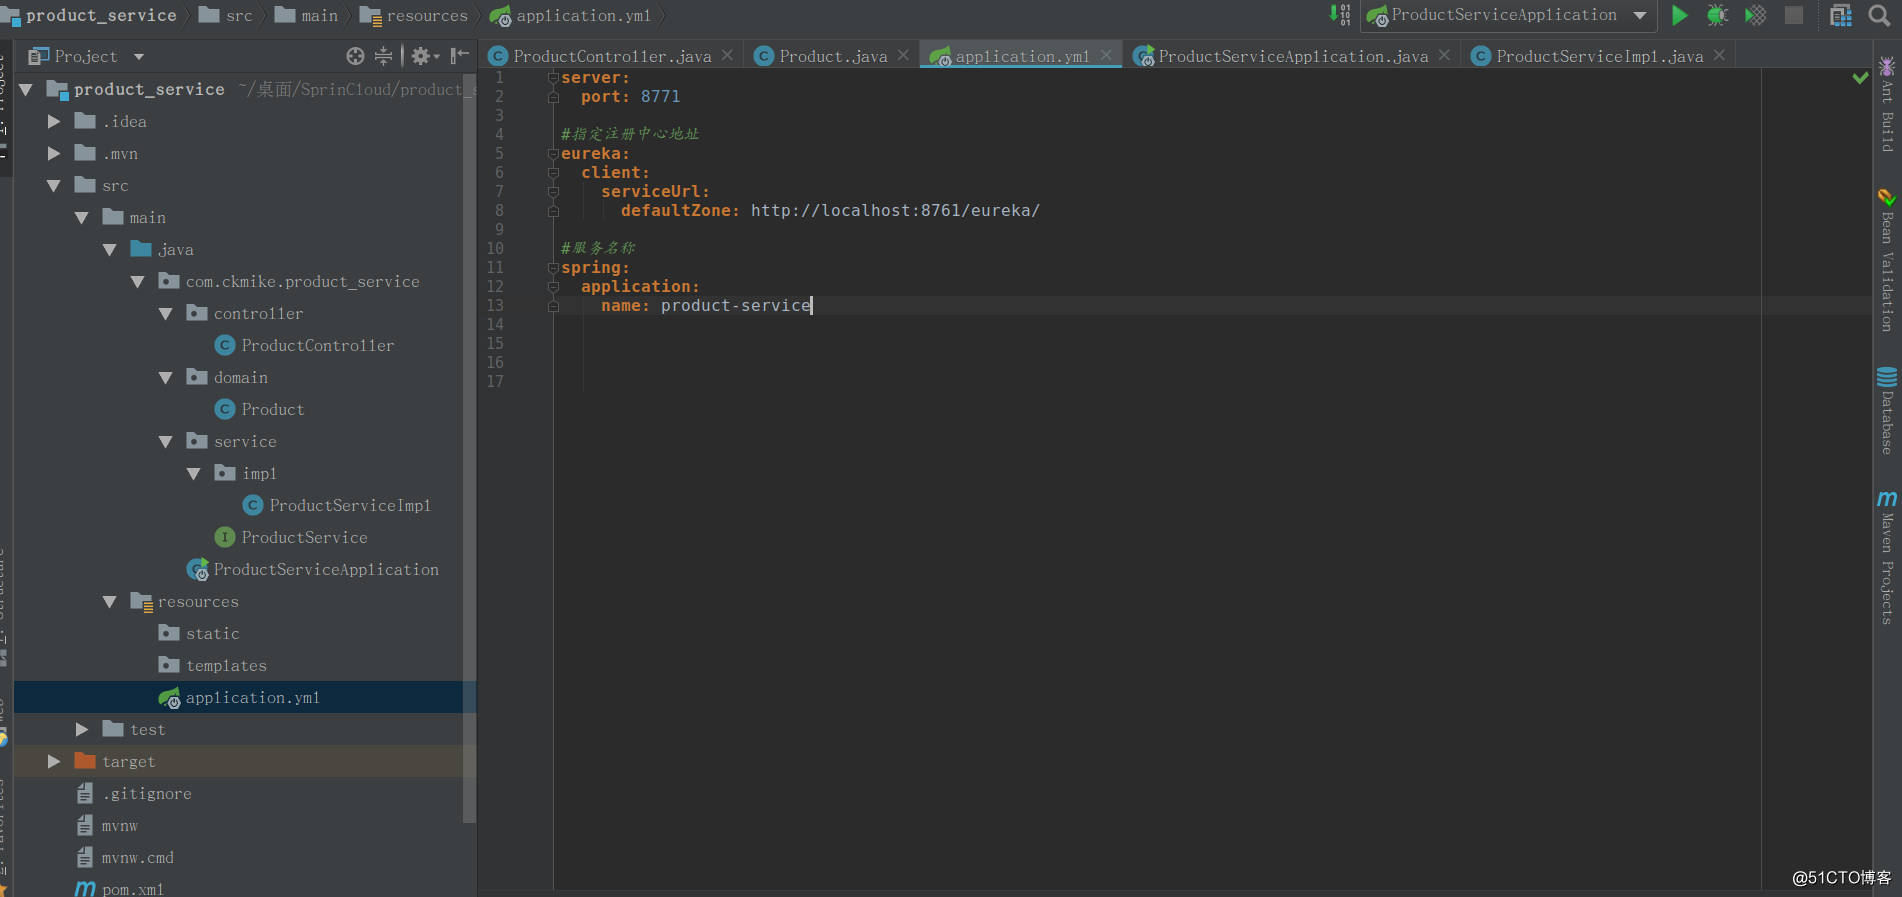The height and width of the screenshot is (897, 1902).
Task: Open Bean Validation side panel
Action: click(x=1887, y=260)
